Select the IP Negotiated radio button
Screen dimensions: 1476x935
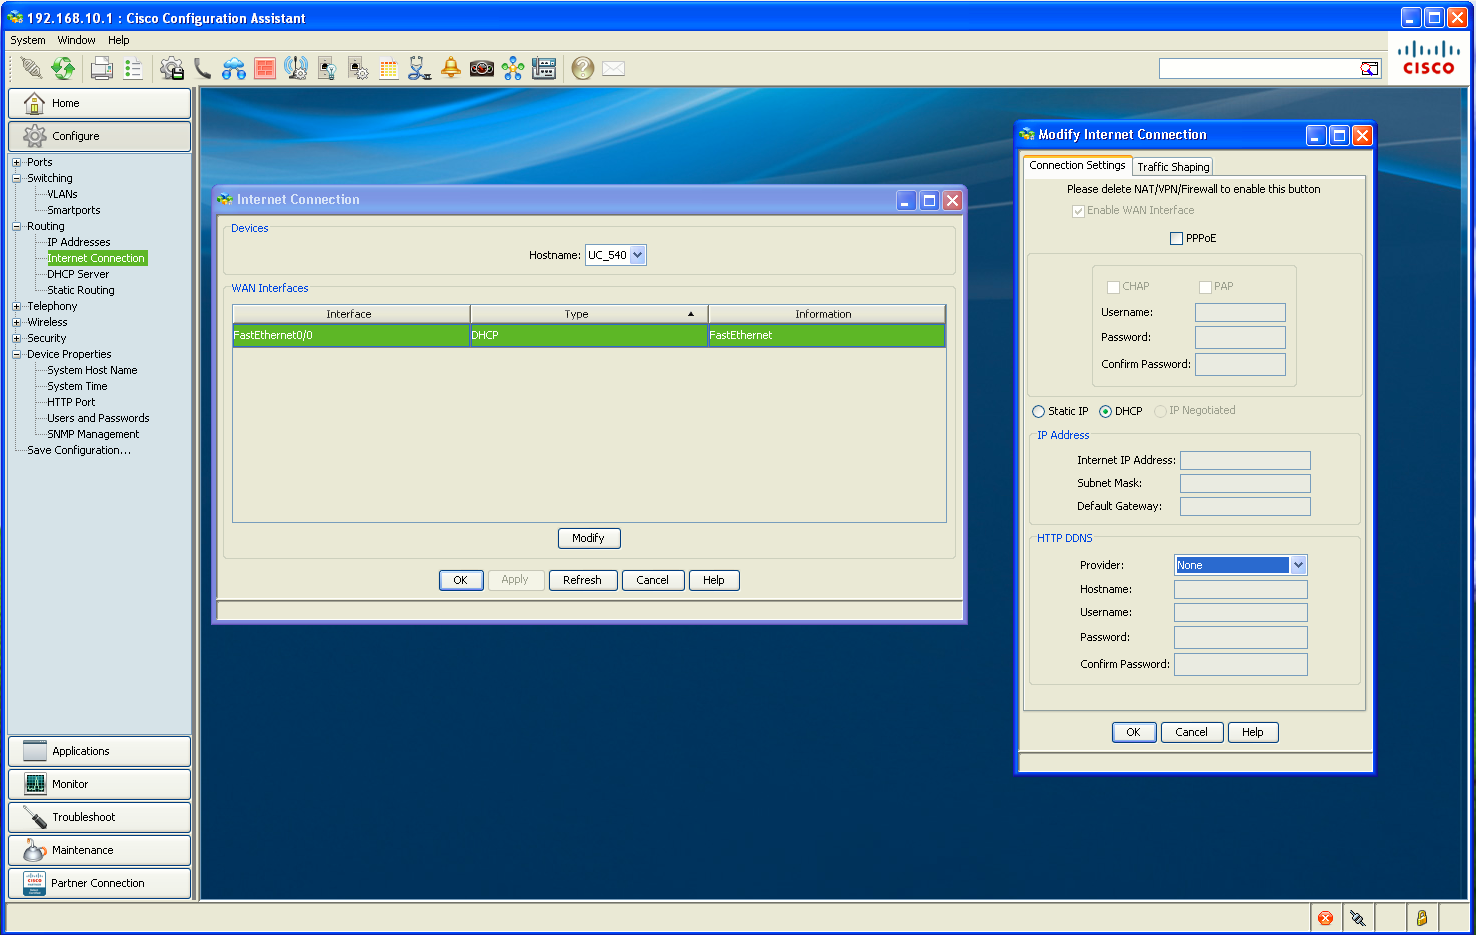pos(1160,411)
